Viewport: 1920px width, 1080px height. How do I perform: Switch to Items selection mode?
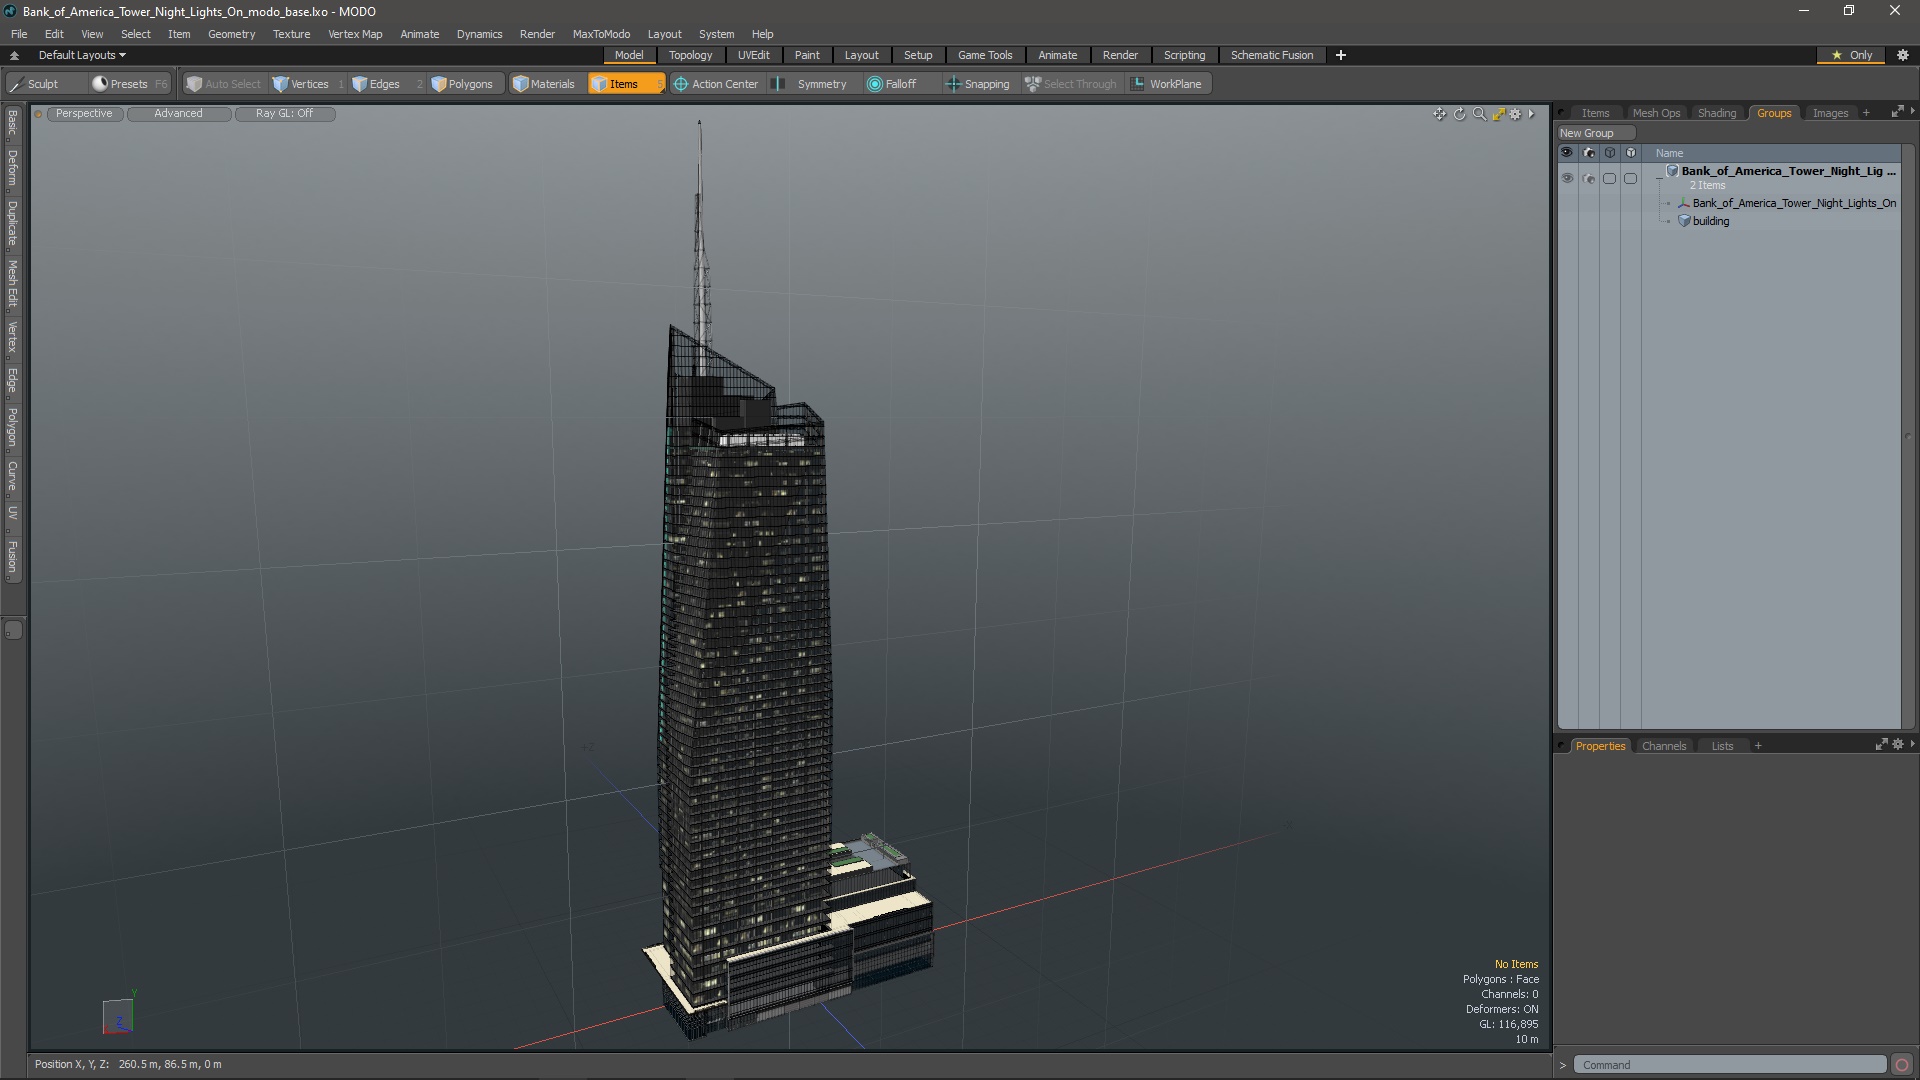[625, 84]
